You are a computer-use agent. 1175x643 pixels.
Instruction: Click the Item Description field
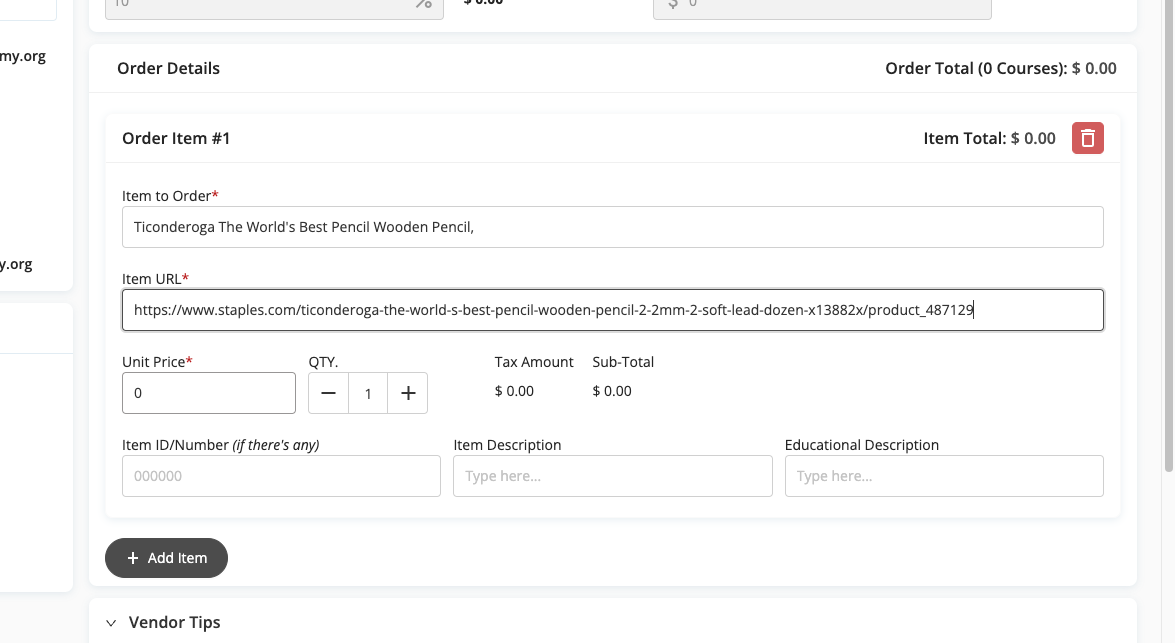point(612,476)
